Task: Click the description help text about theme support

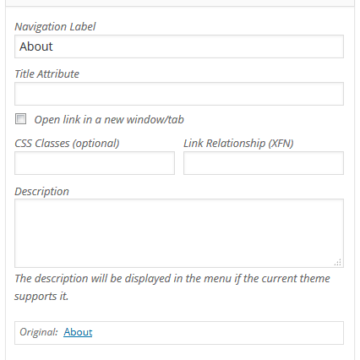Action: click(x=172, y=287)
